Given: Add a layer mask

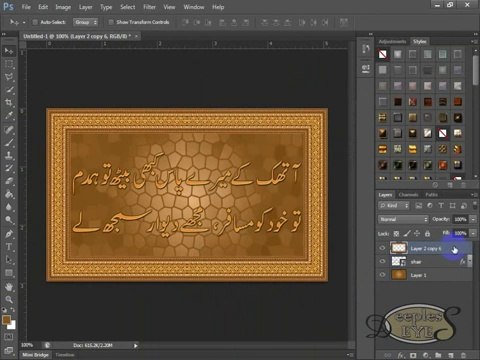Looking at the screenshot, I should tap(413, 355).
